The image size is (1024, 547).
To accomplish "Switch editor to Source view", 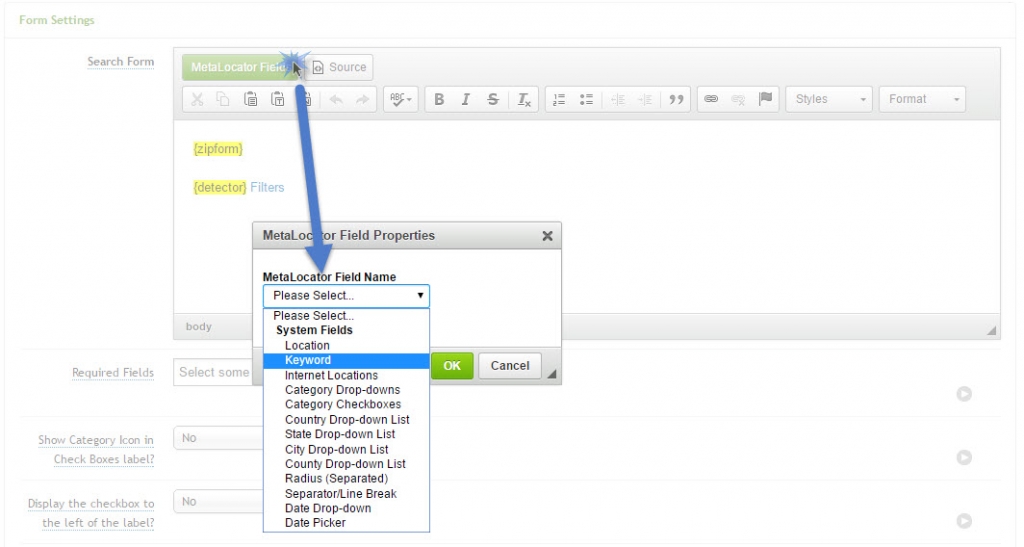I will [340, 67].
